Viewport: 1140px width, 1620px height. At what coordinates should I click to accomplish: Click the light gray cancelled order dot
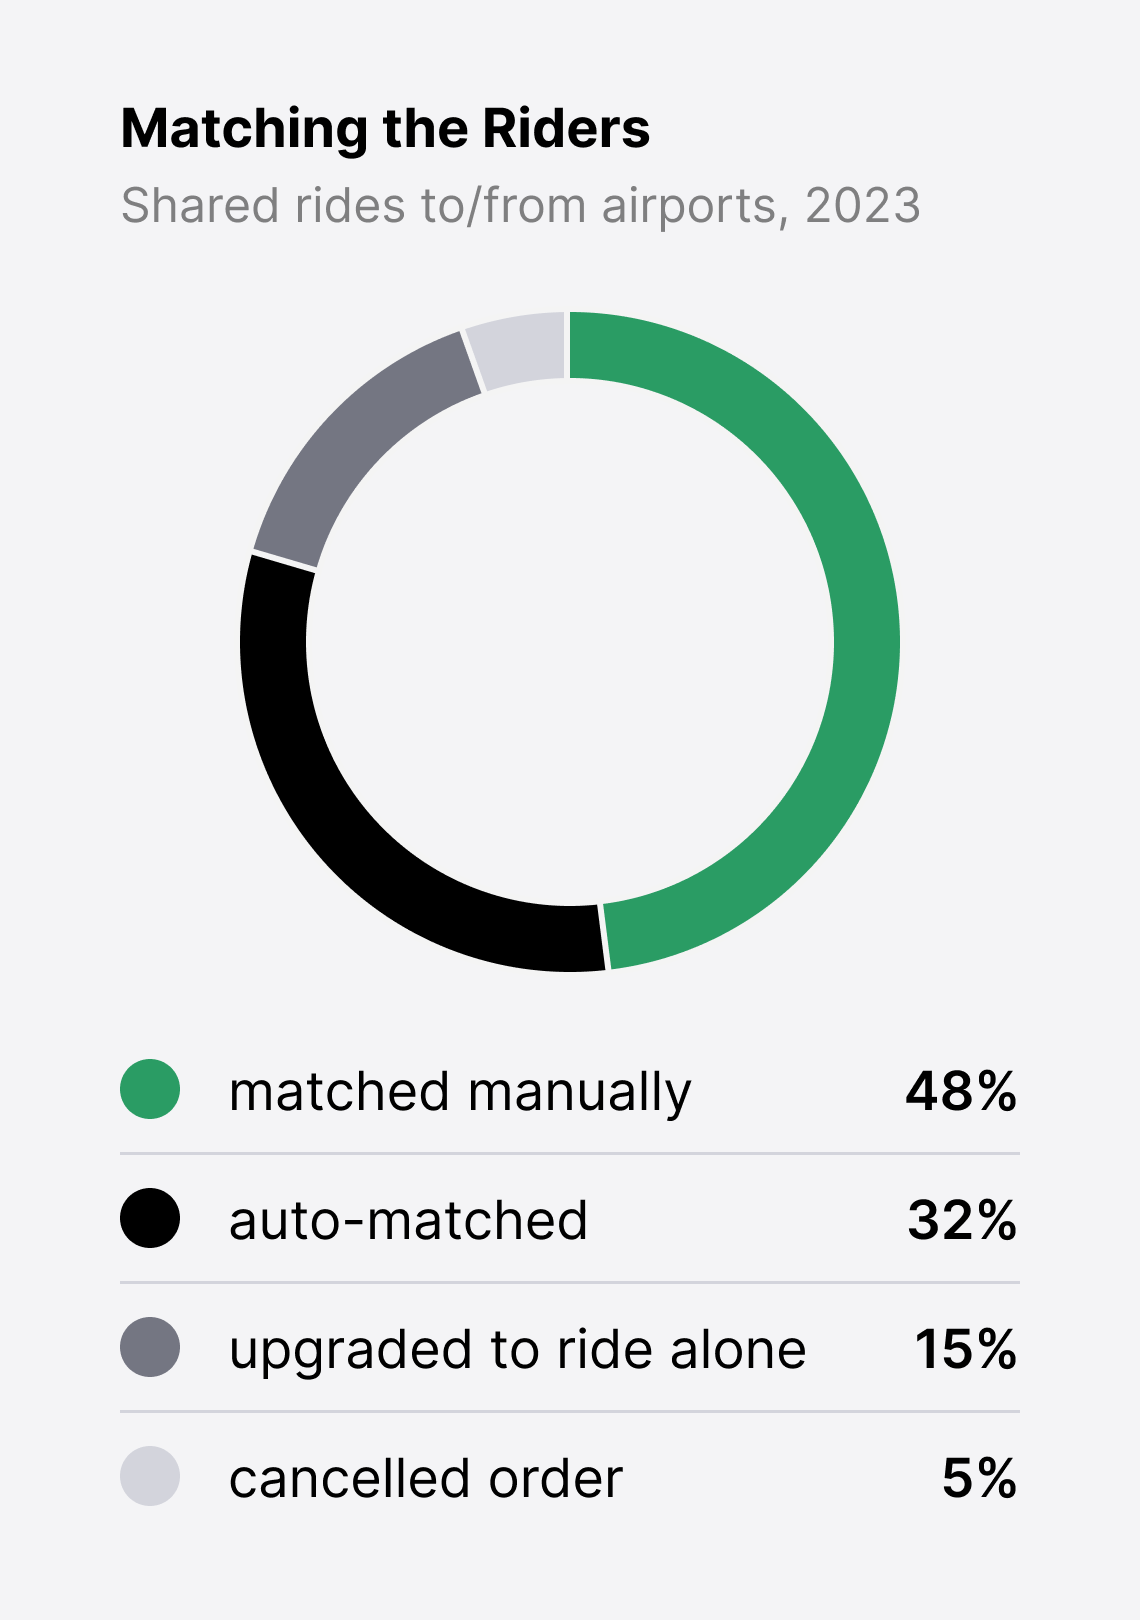coord(150,1476)
